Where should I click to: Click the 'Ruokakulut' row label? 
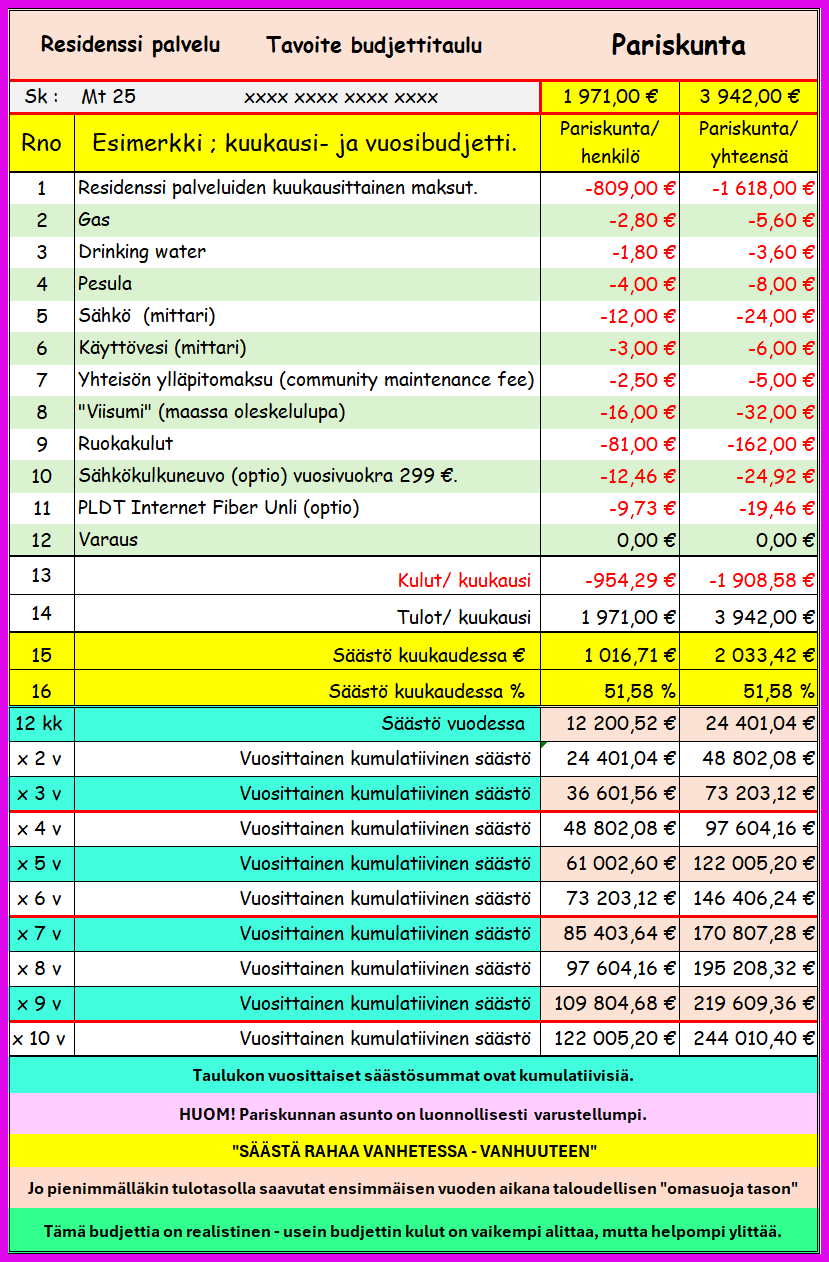coord(126,444)
